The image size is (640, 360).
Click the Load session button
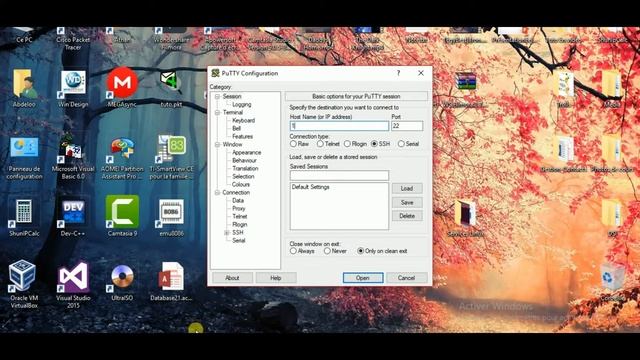407,189
